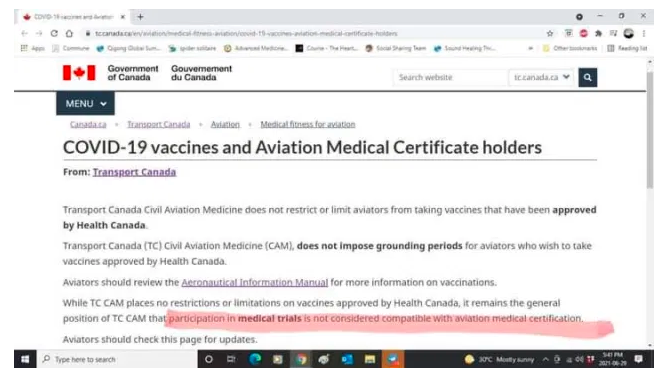Open the orange-highlighted taskbar app
663x377 pixels.
[393, 359]
